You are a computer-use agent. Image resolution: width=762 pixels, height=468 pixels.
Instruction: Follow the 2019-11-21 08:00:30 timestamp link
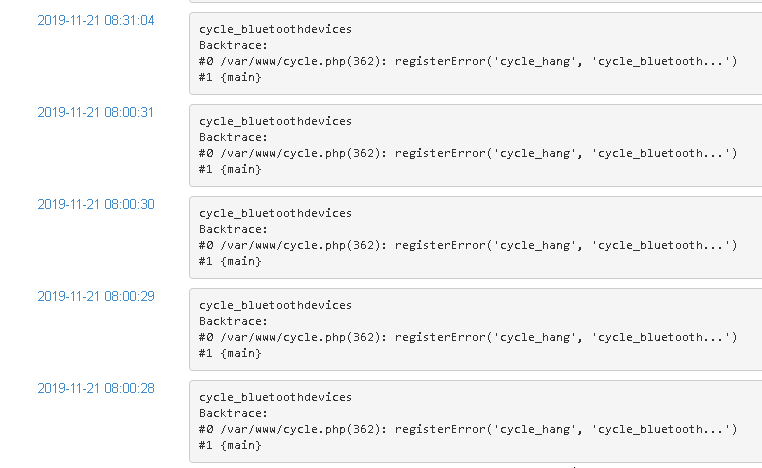(x=96, y=204)
